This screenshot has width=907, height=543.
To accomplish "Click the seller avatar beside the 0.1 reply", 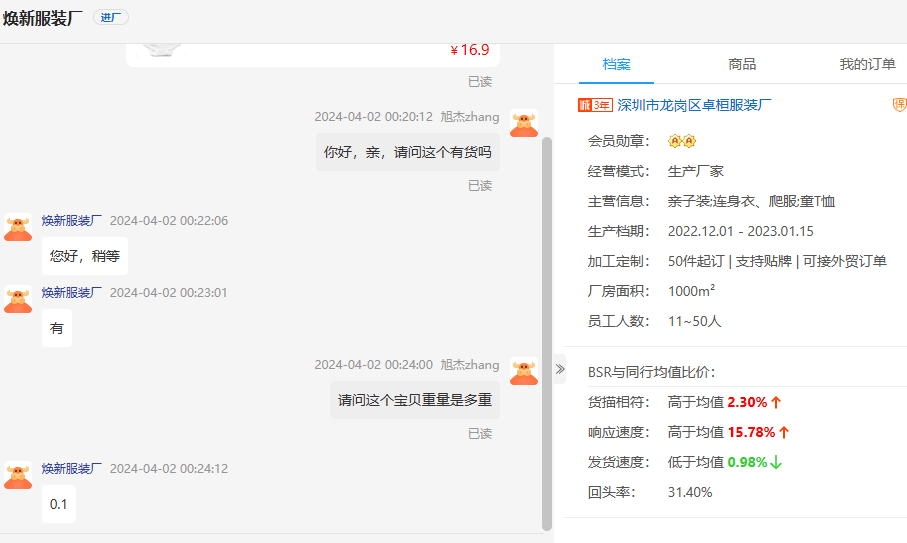I will click(18, 475).
